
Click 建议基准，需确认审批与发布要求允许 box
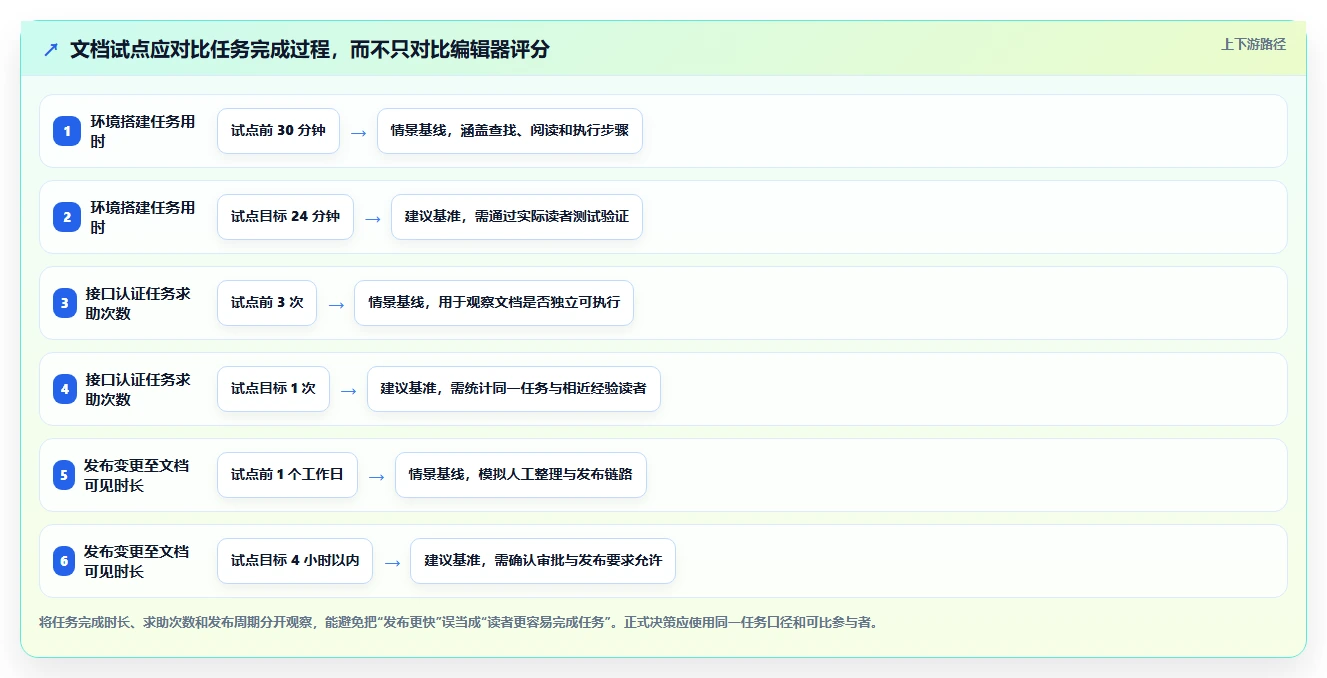[543, 561]
